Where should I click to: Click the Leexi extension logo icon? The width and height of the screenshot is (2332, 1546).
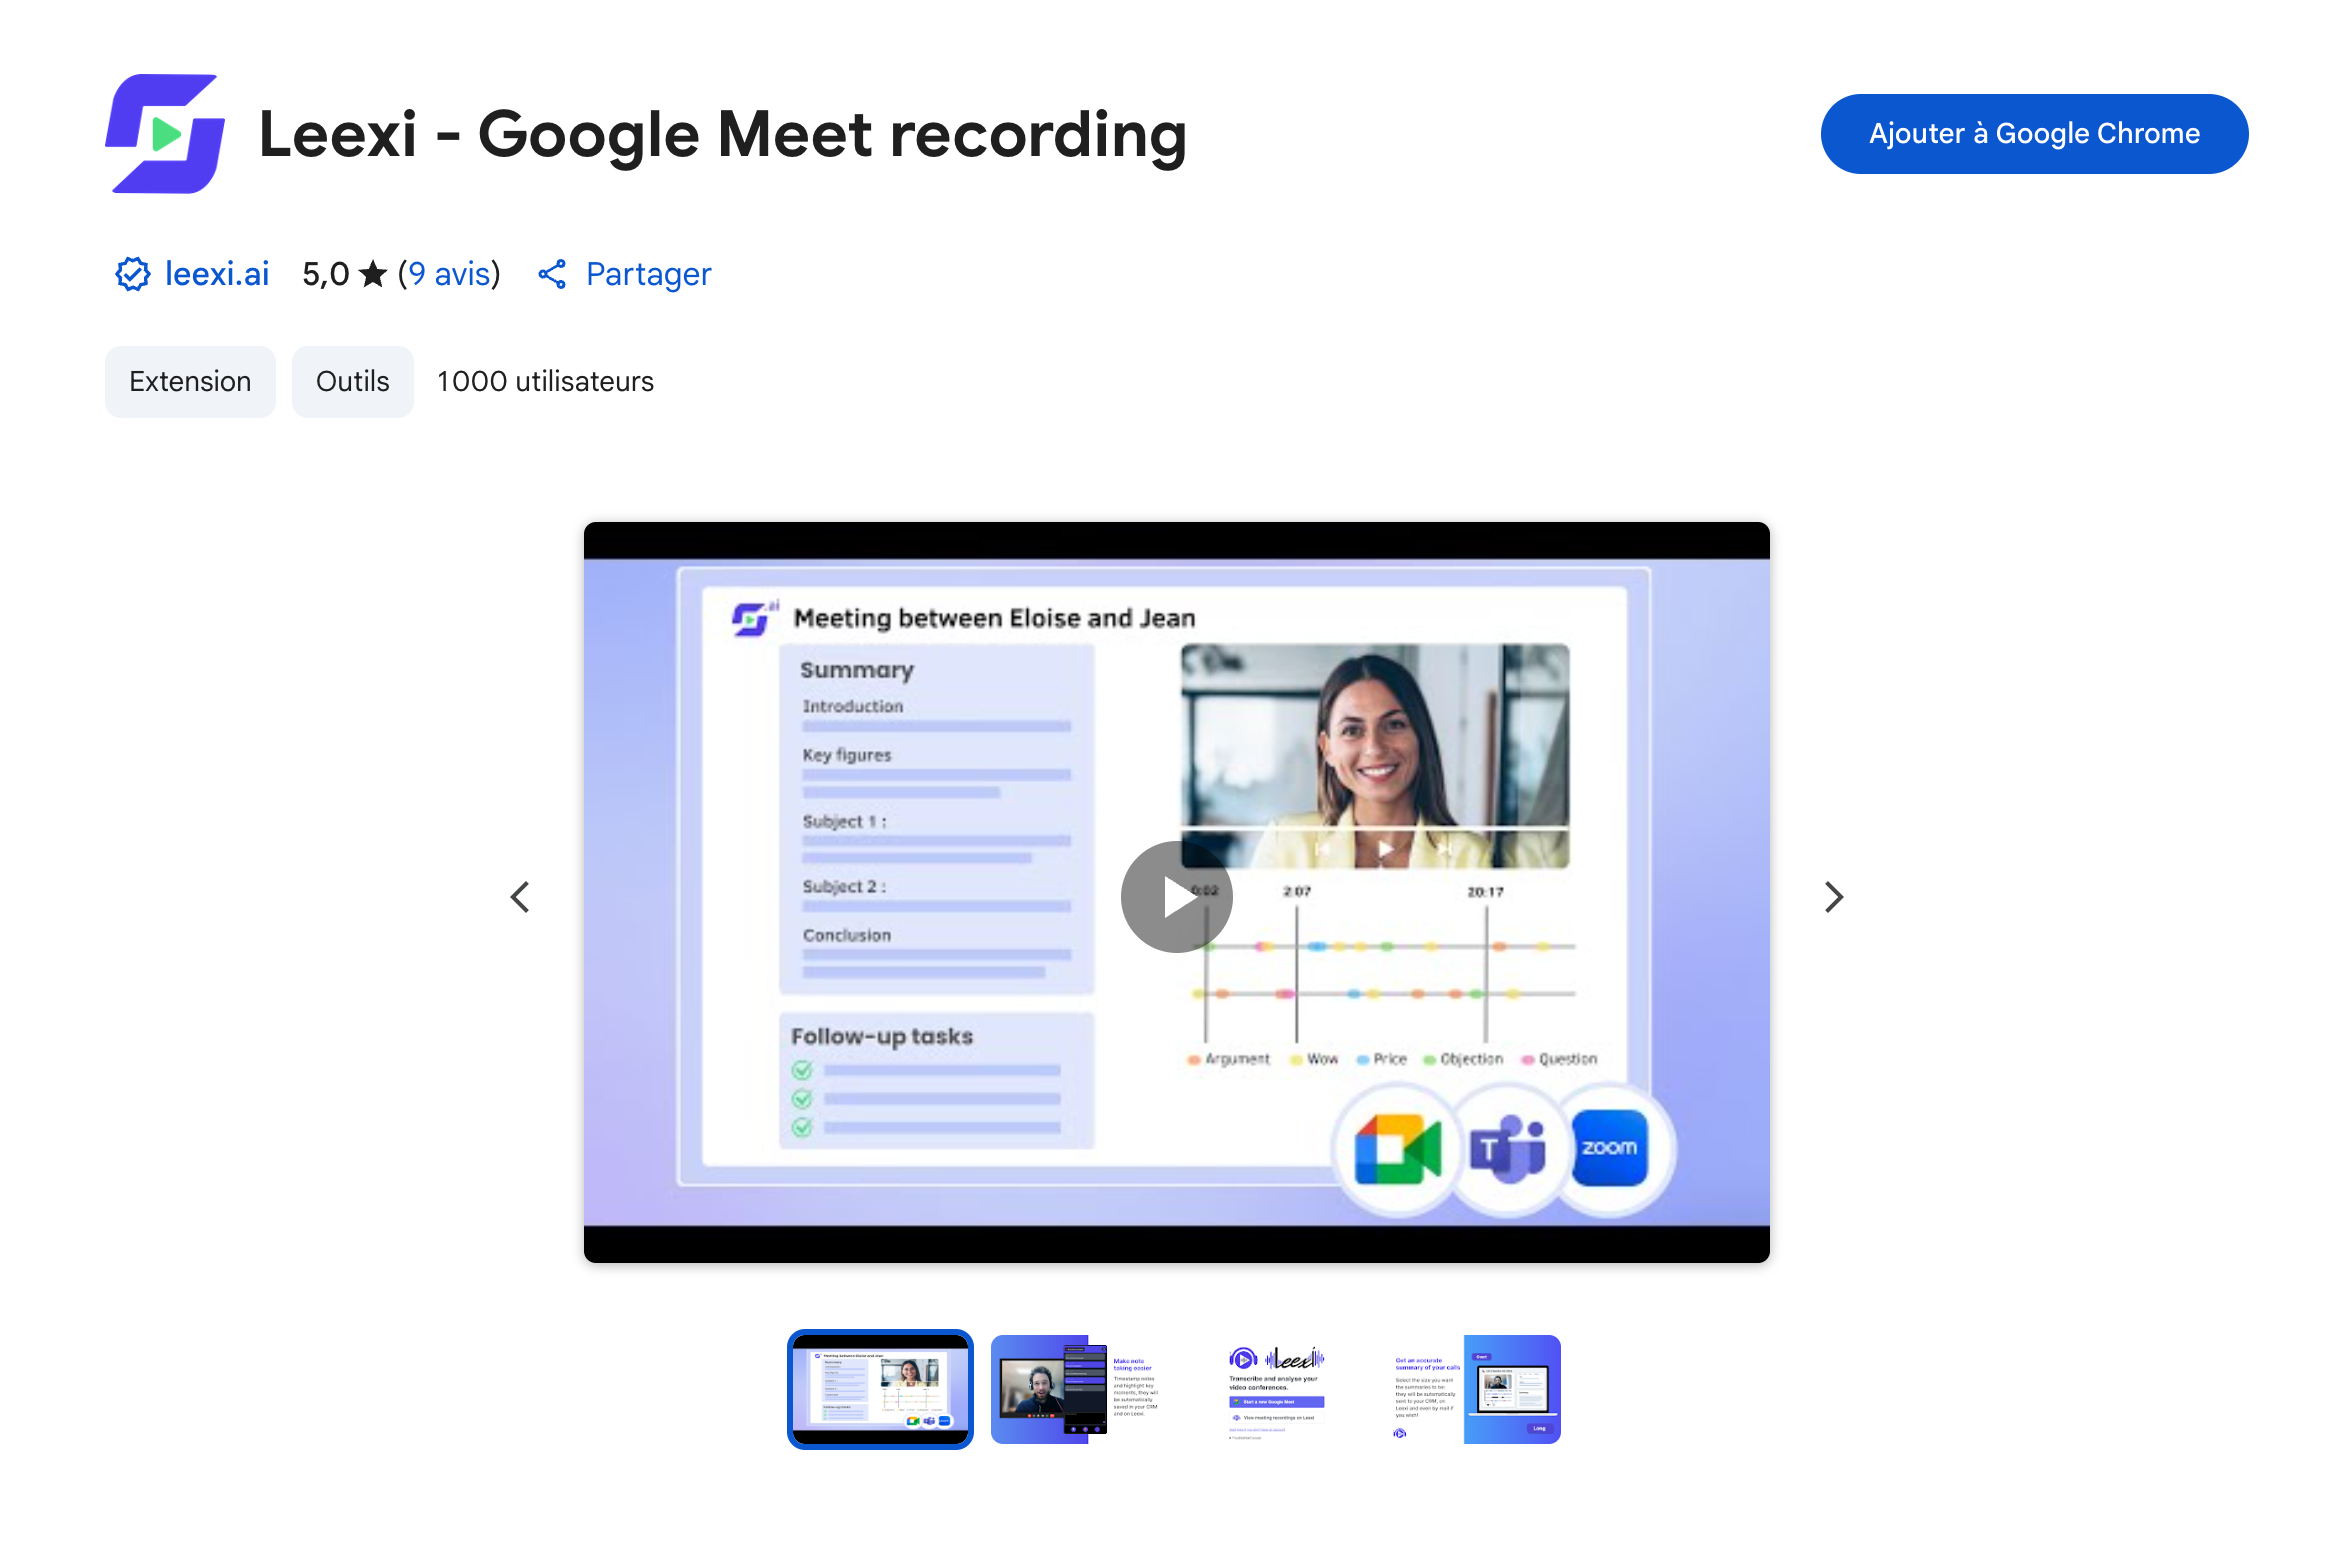point(165,134)
